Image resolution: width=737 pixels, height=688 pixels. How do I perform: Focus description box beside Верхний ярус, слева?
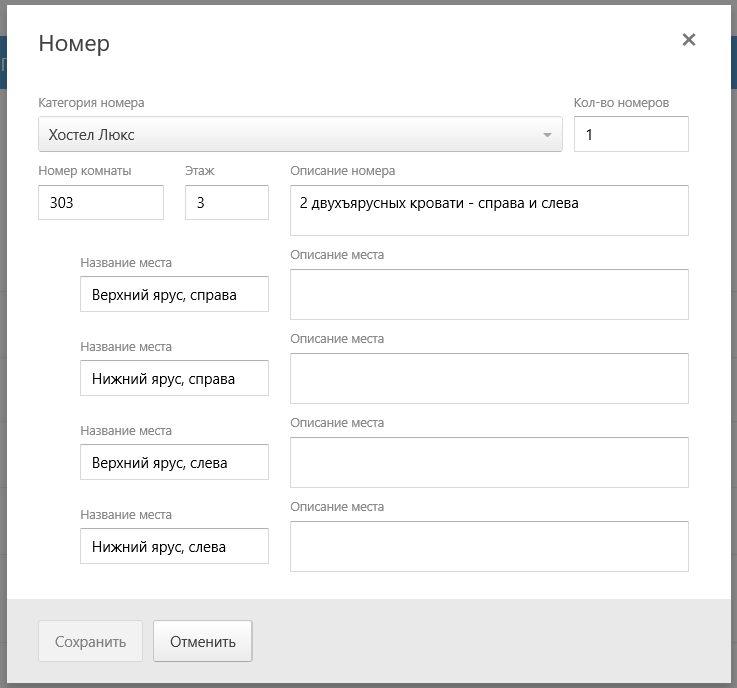point(488,462)
